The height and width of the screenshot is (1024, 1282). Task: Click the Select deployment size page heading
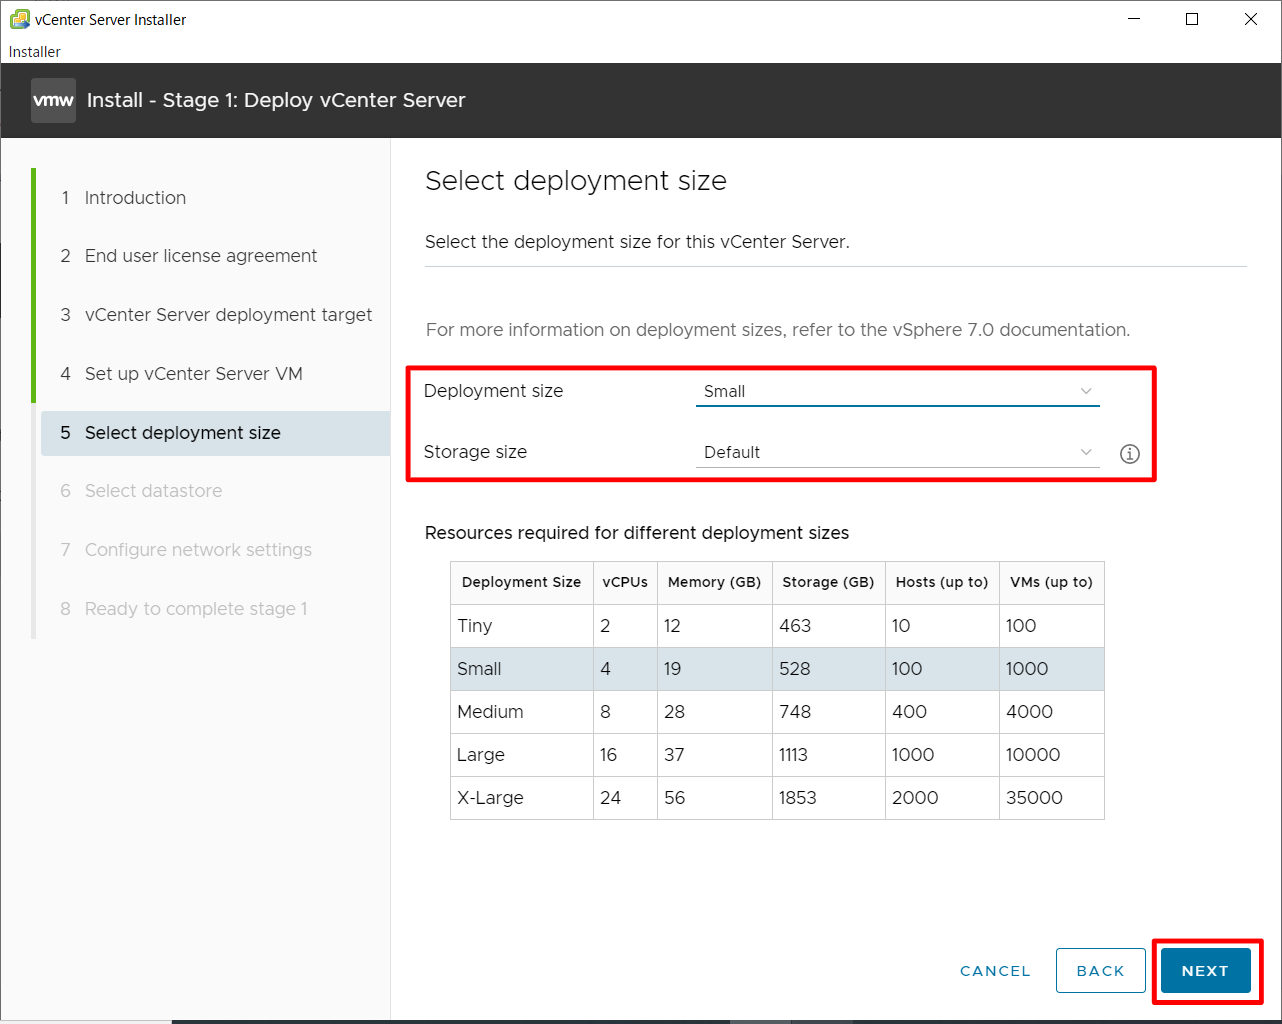point(576,181)
